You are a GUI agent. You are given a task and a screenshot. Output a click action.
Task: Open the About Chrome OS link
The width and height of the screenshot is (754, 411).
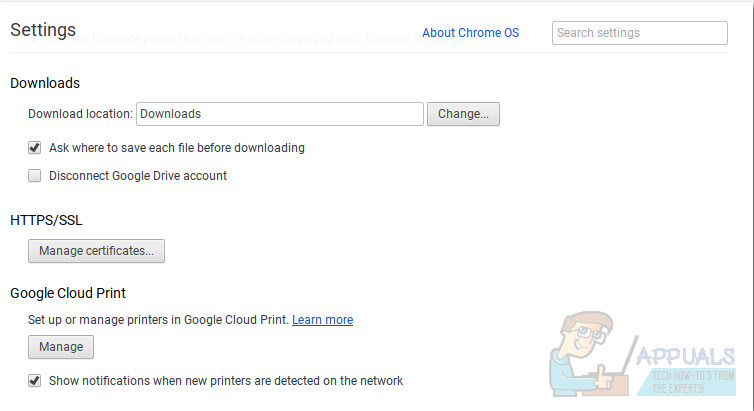pos(470,33)
